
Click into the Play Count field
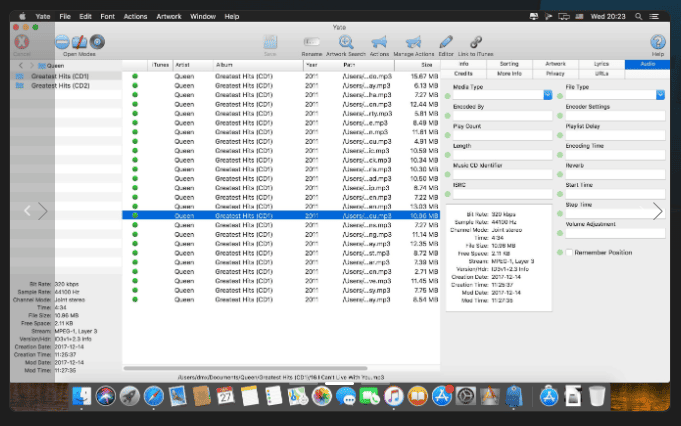coord(502,135)
